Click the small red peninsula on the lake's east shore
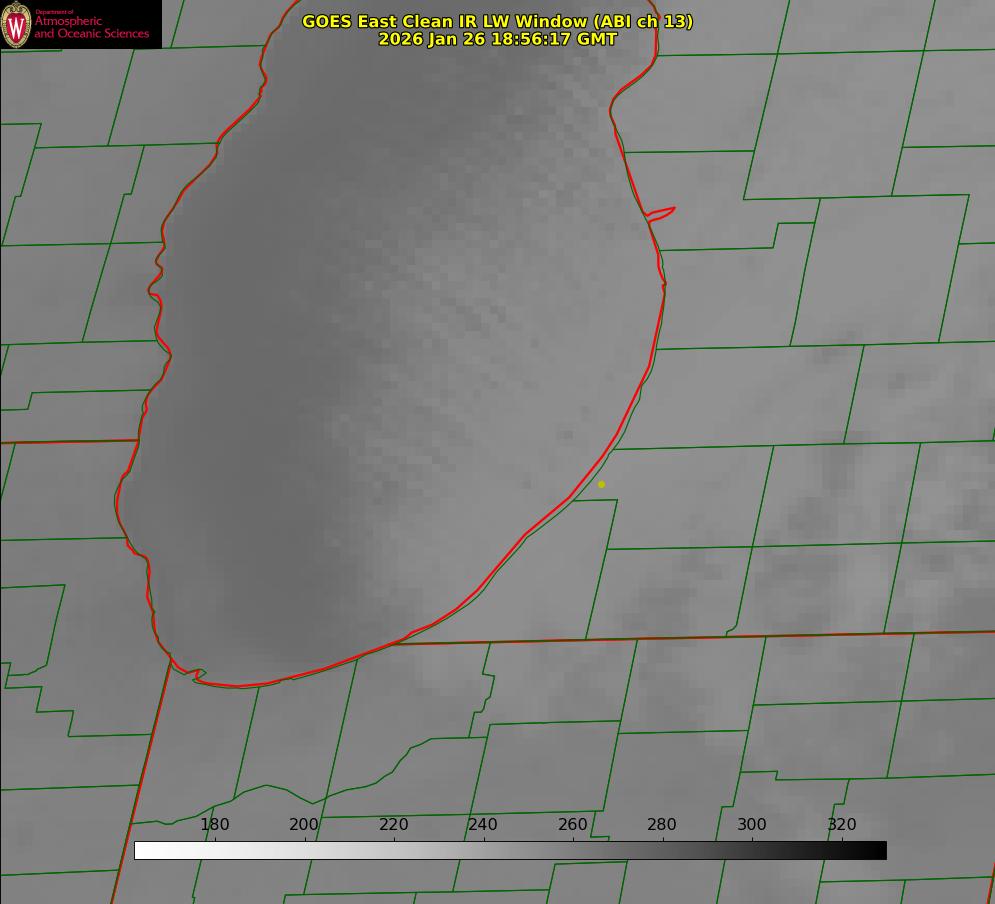995x904 pixels. coord(662,212)
